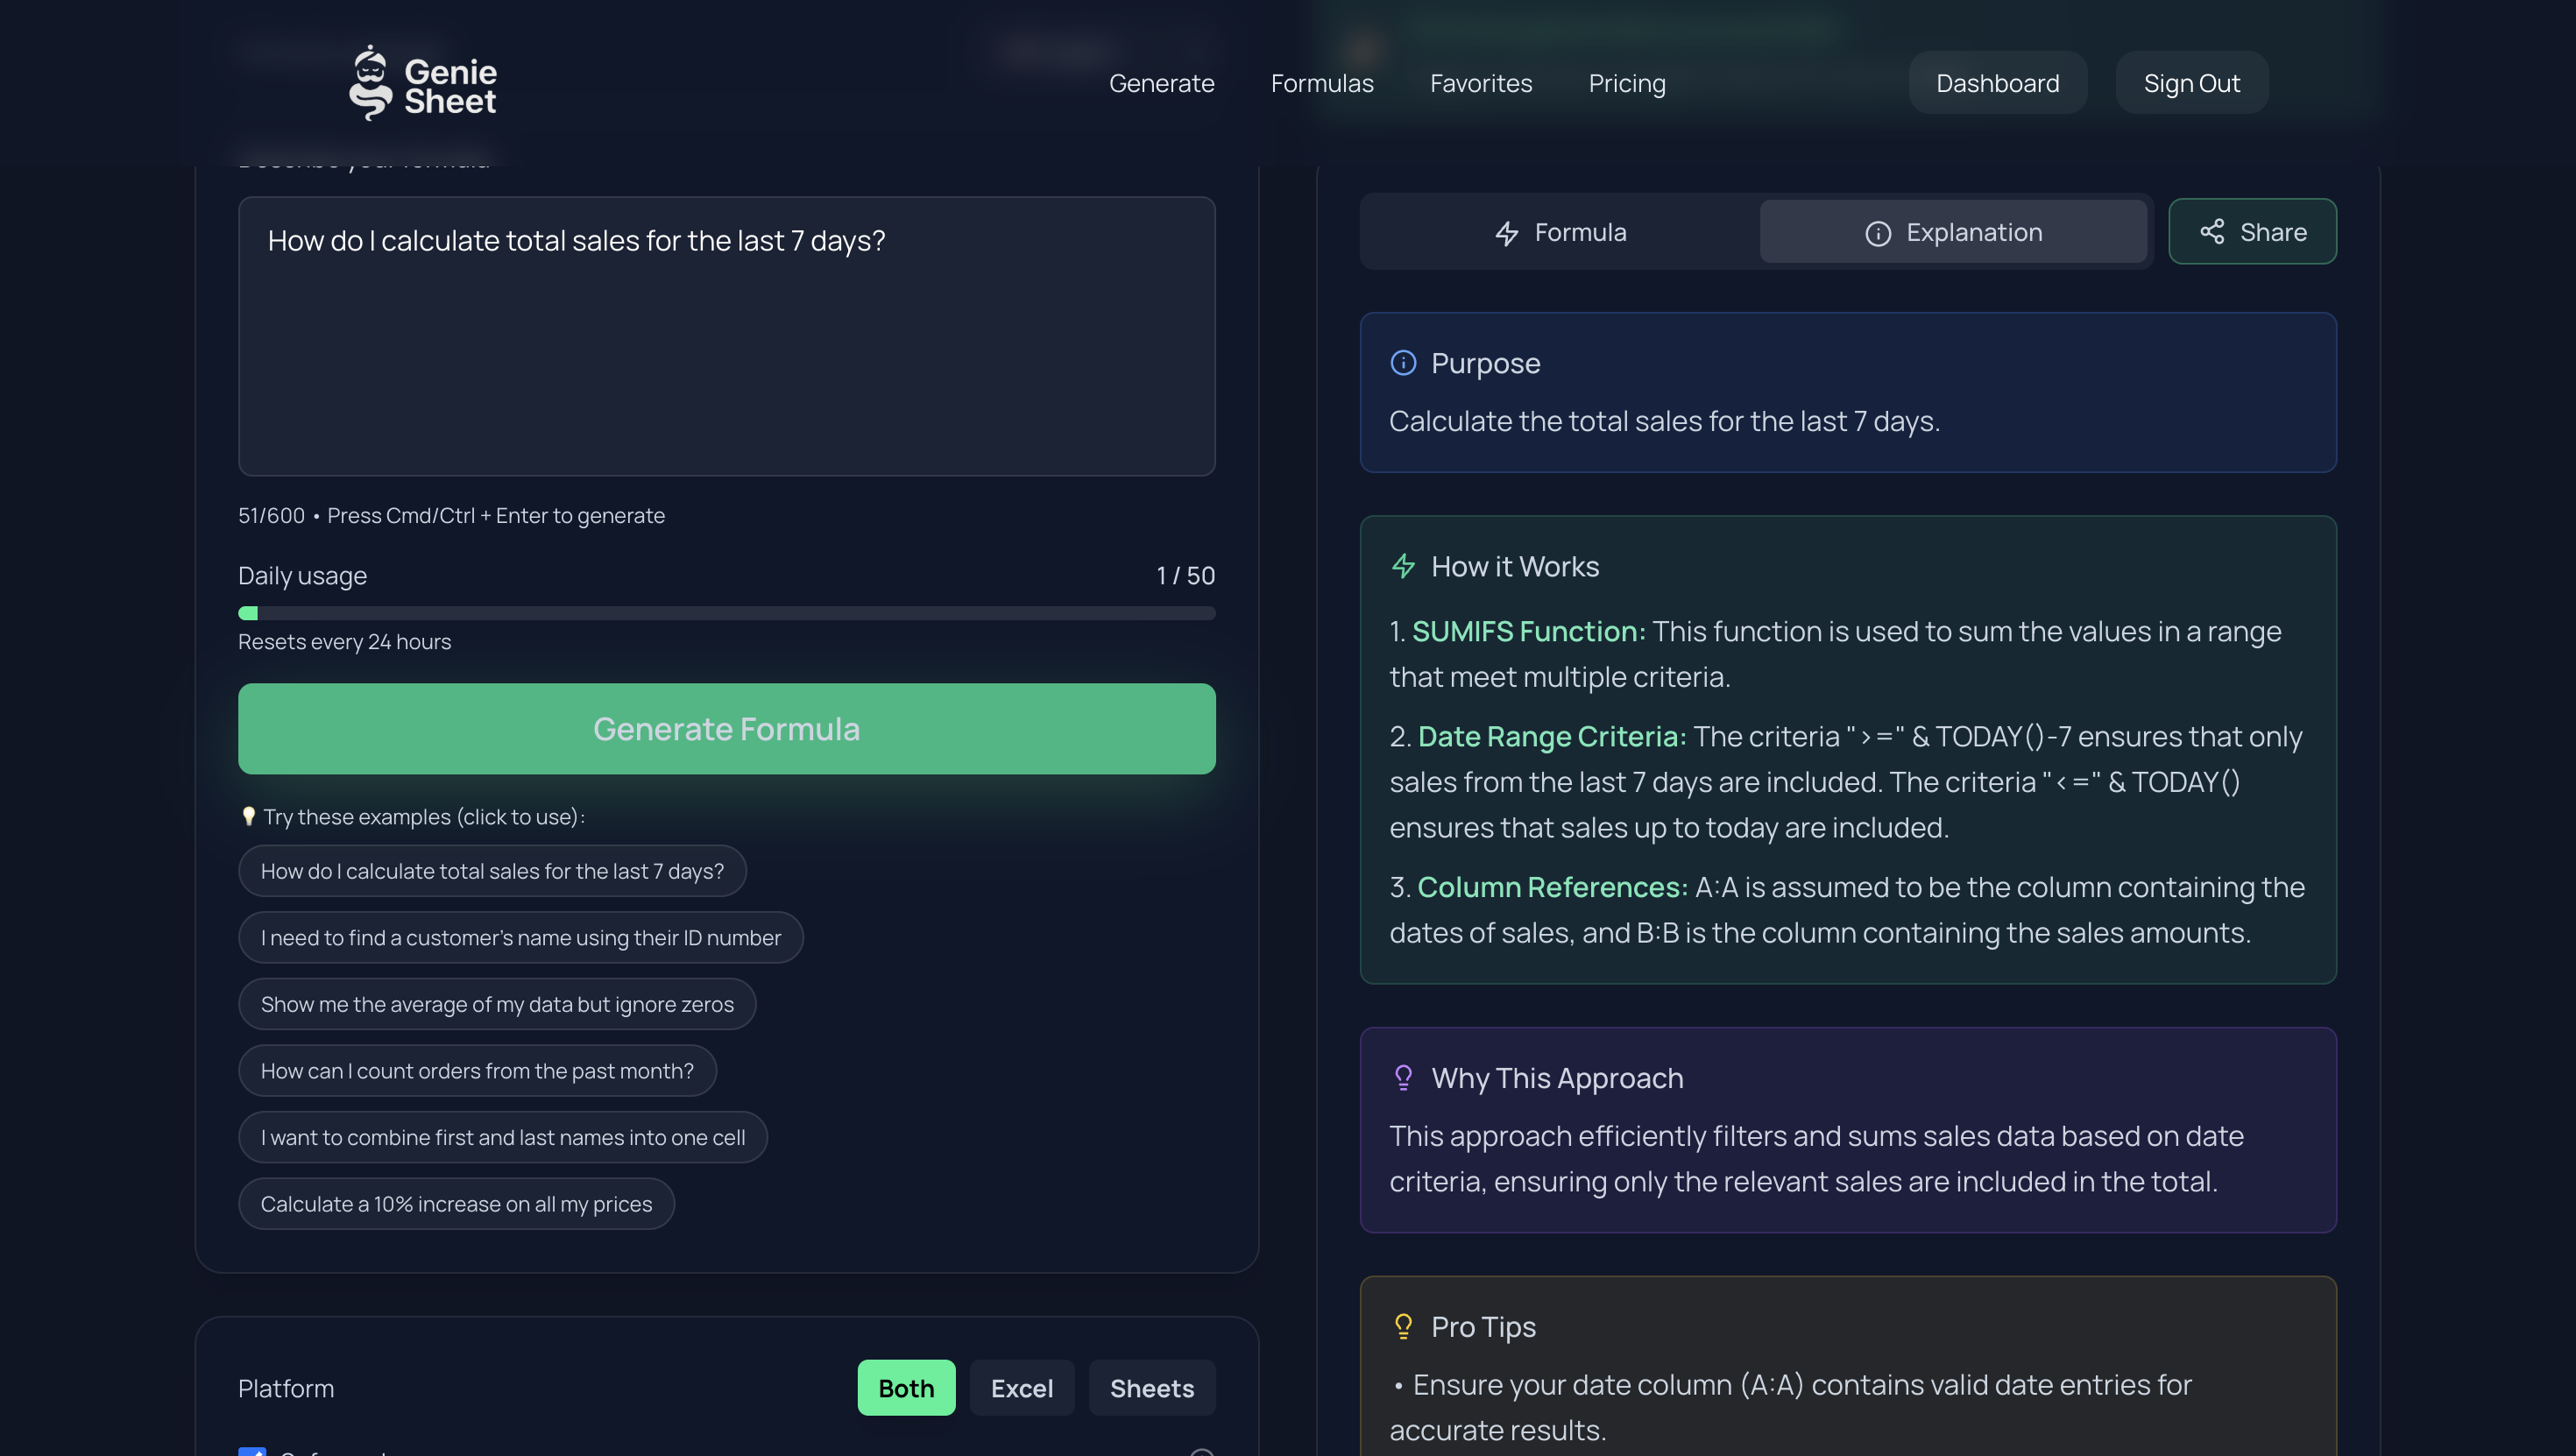This screenshot has height=1456, width=2576.
Task: Click the daily usage progress bar
Action: point(726,613)
